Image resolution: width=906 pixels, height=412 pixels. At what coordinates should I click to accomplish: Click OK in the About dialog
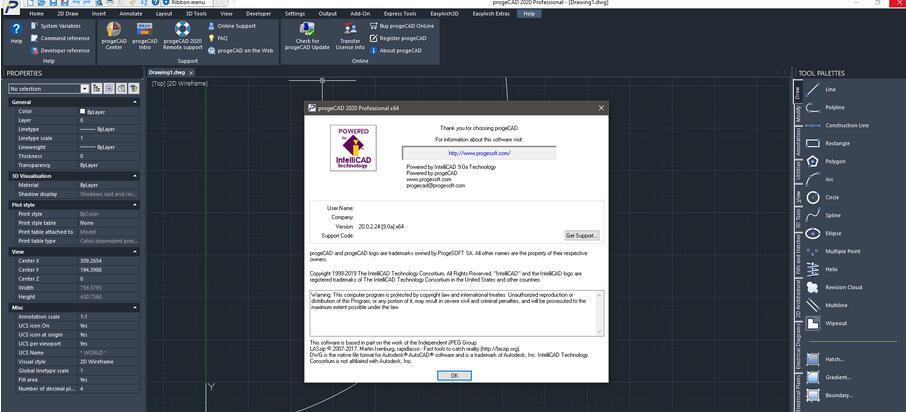pos(454,376)
